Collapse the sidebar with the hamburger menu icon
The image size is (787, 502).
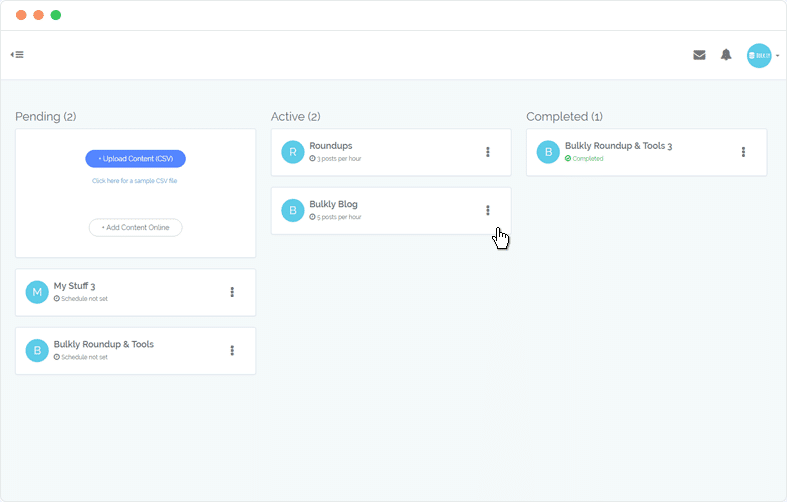click(x=17, y=55)
